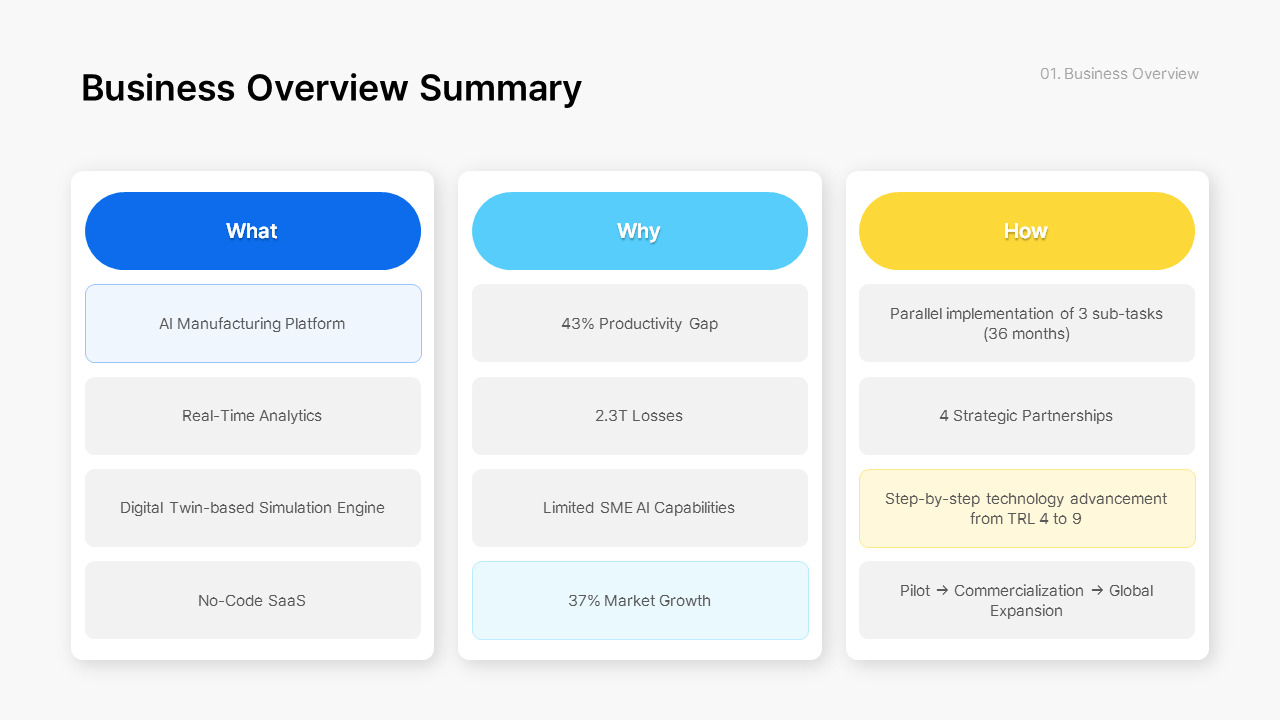Click the 2.3T Losses box
The height and width of the screenshot is (720, 1280).
tap(640, 416)
